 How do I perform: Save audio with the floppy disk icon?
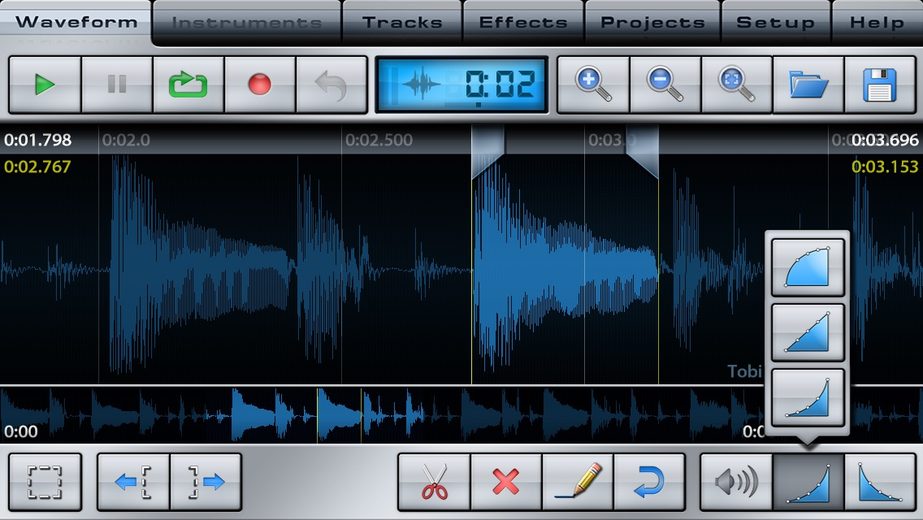coord(880,85)
